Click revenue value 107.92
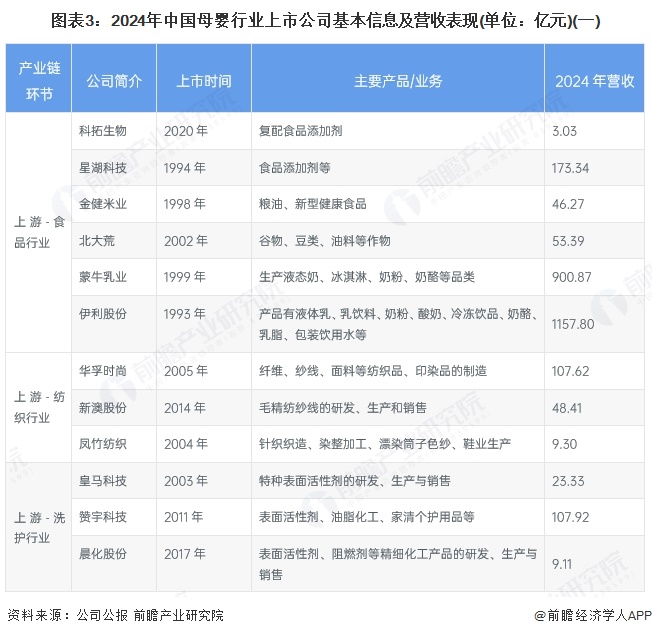Viewport: 652px width, 636px height. (570, 518)
